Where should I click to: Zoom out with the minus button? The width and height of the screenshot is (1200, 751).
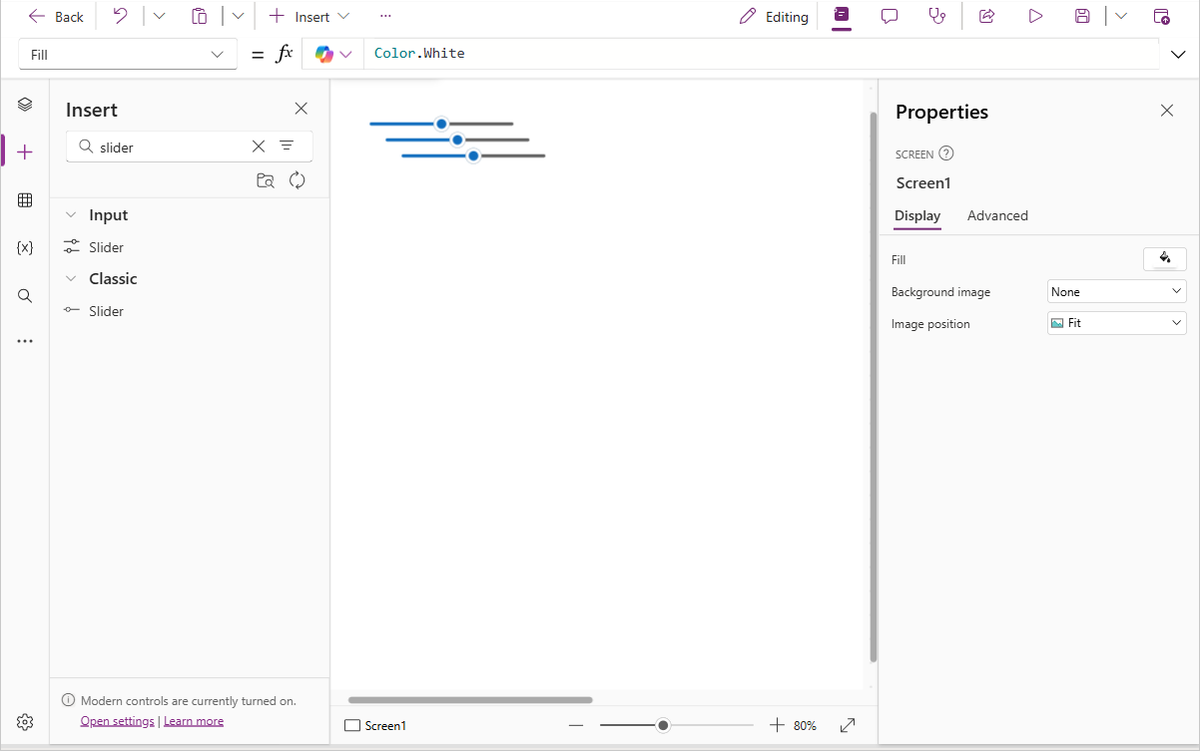point(575,726)
